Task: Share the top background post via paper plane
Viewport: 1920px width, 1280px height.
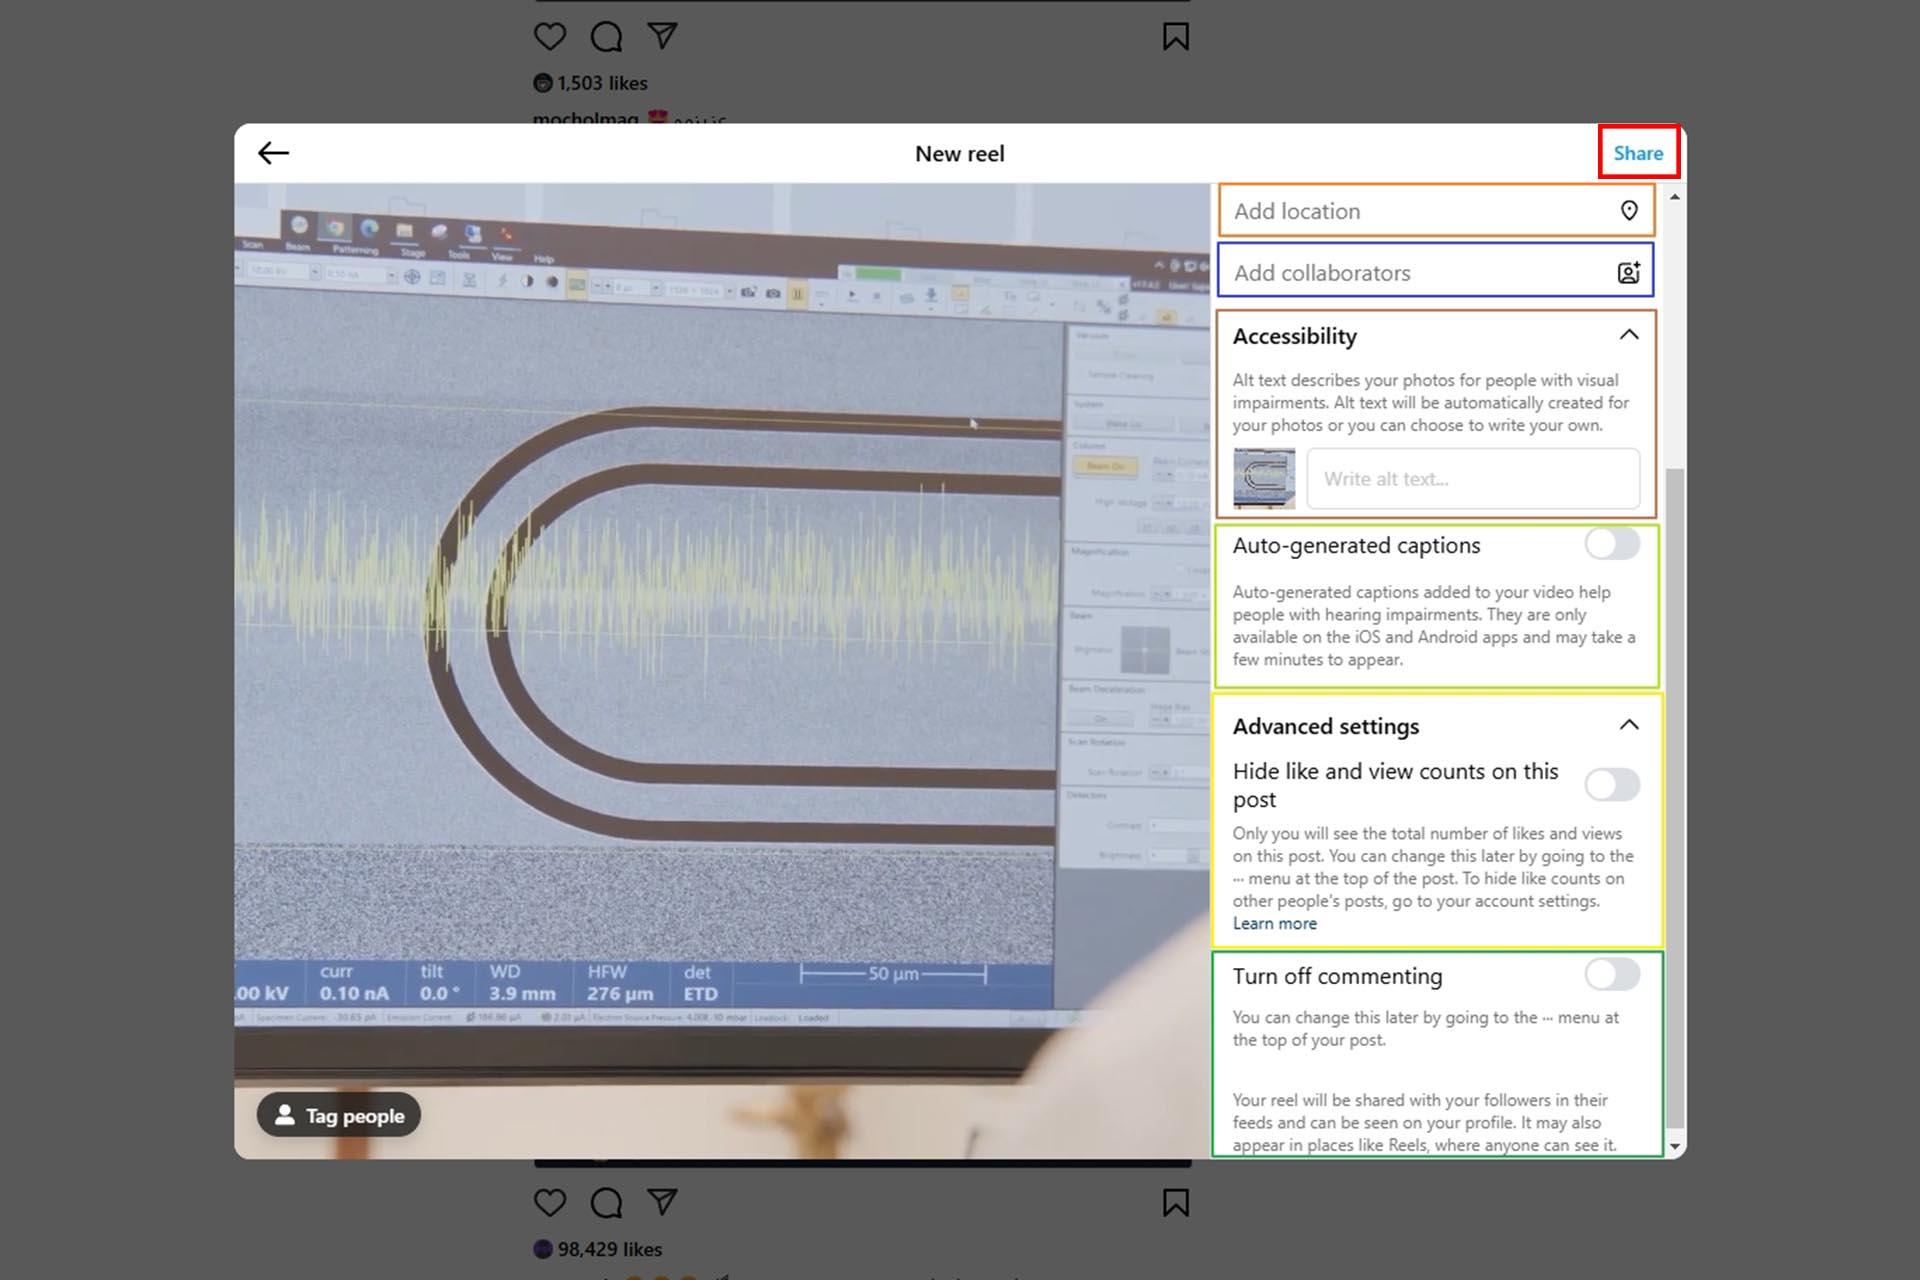Action: [x=662, y=36]
